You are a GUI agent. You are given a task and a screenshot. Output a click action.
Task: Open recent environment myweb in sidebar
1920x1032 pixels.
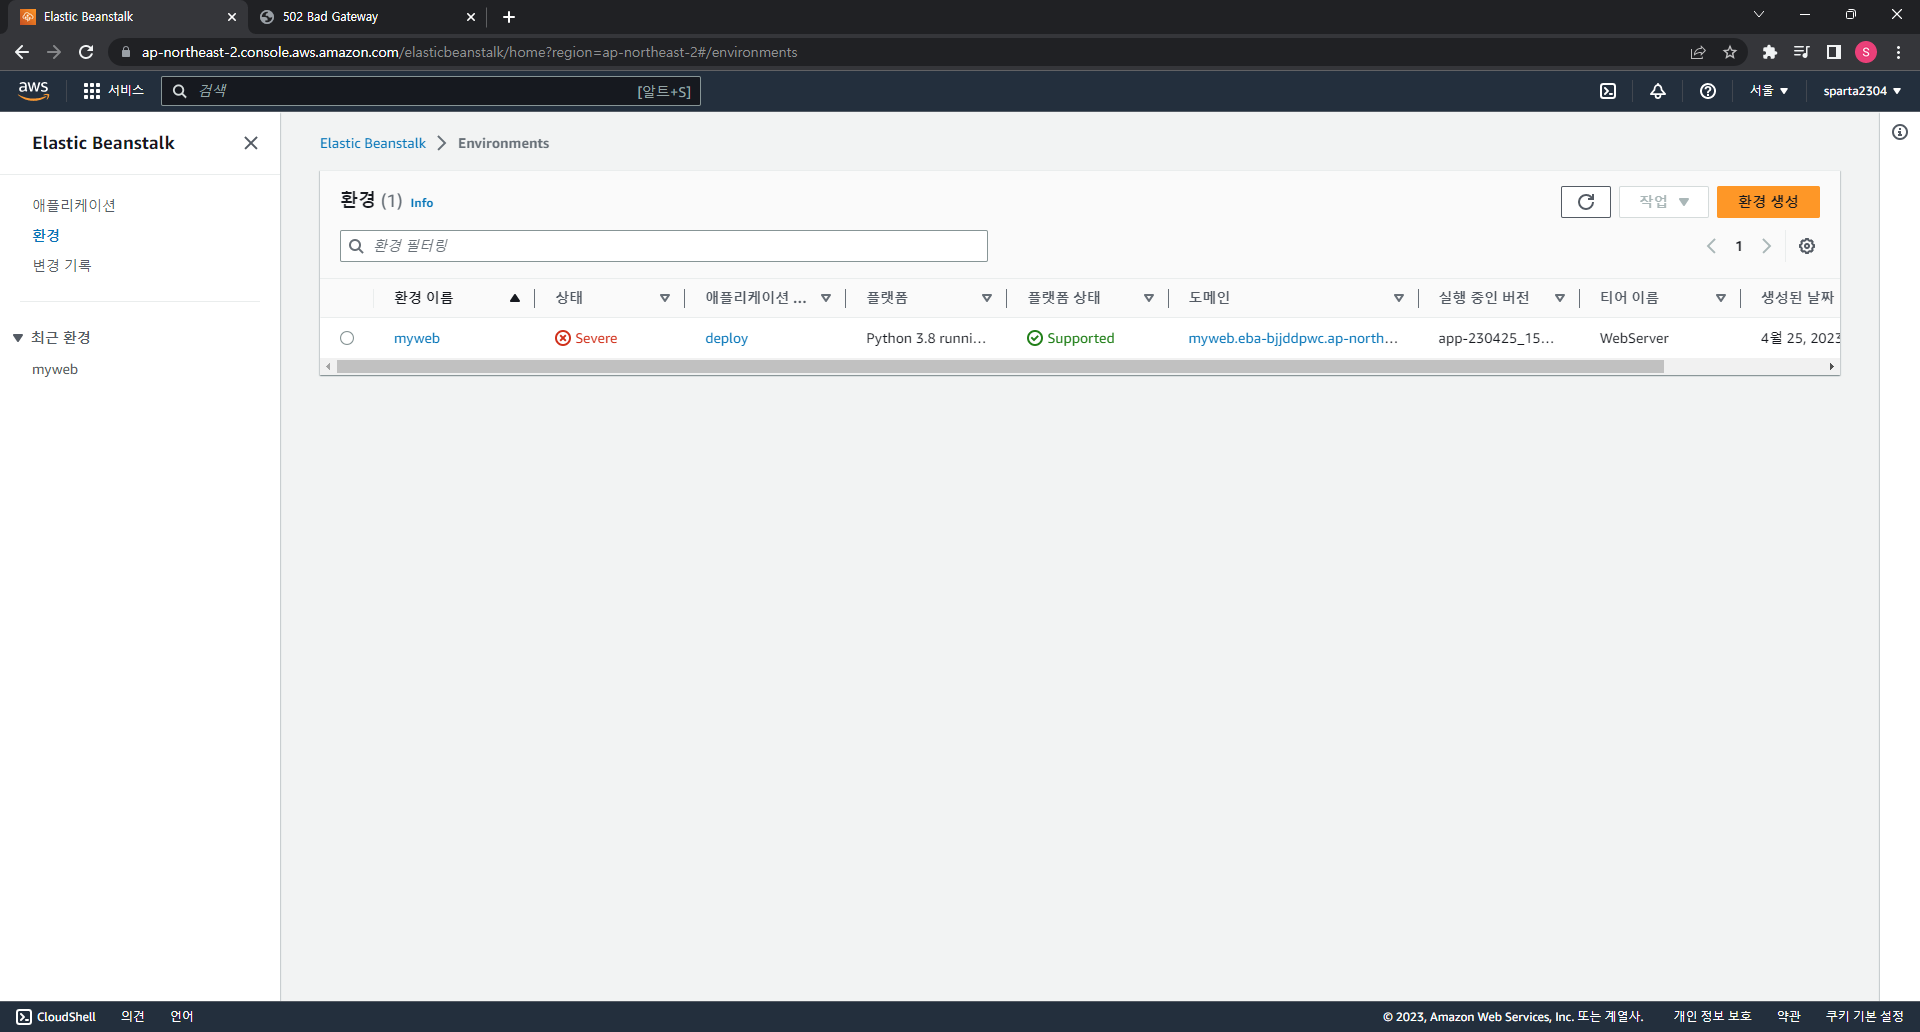click(x=55, y=369)
